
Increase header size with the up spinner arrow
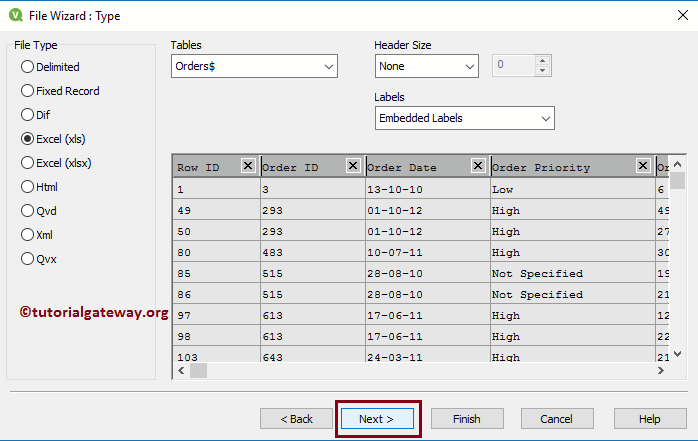pos(542,61)
